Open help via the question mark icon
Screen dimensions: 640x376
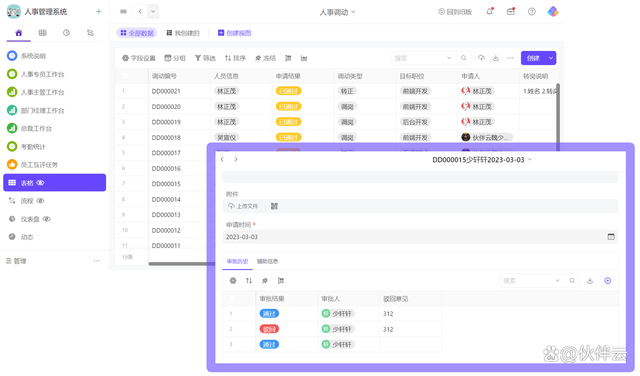[x=531, y=11]
